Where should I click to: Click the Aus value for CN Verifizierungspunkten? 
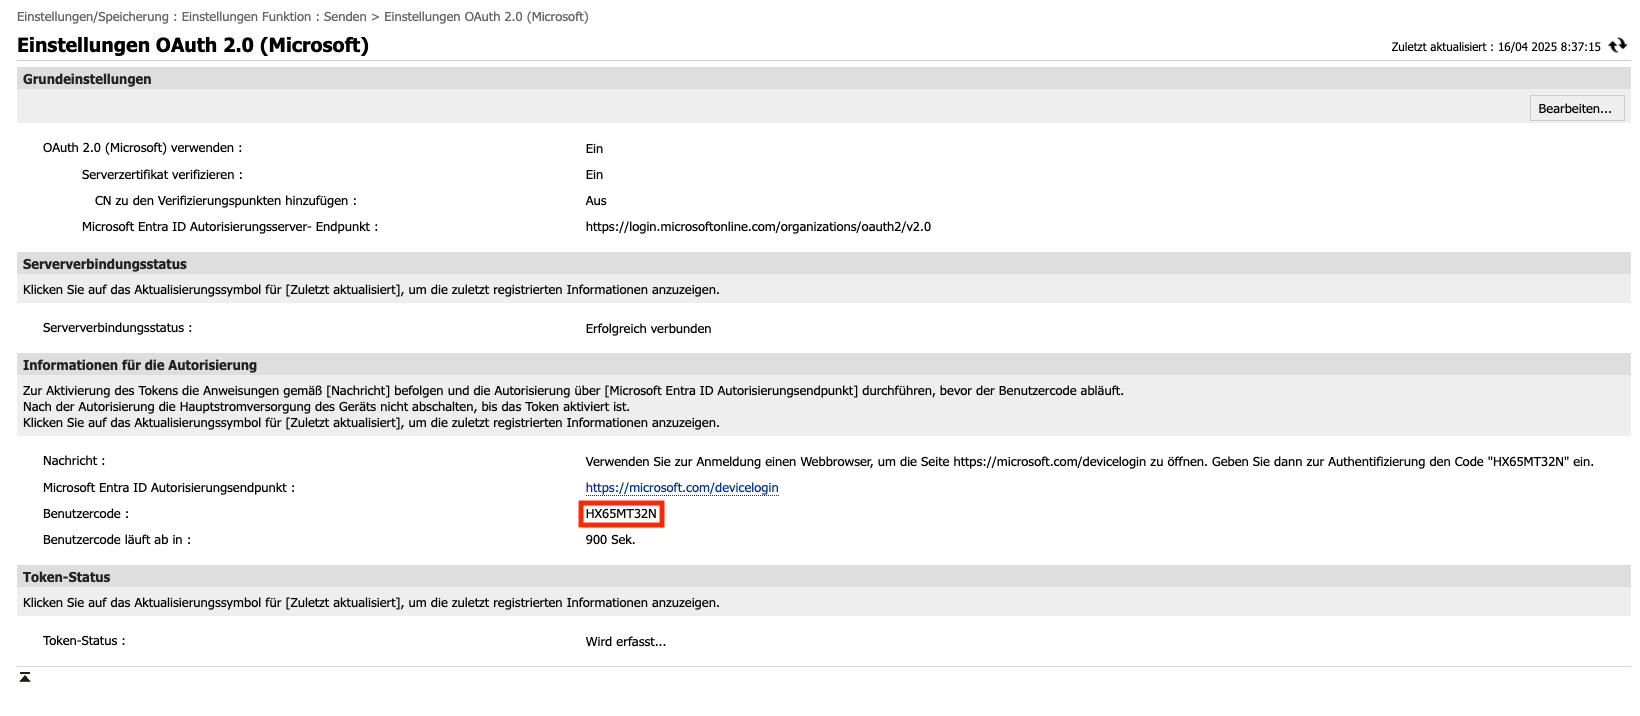pyautogui.click(x=596, y=201)
